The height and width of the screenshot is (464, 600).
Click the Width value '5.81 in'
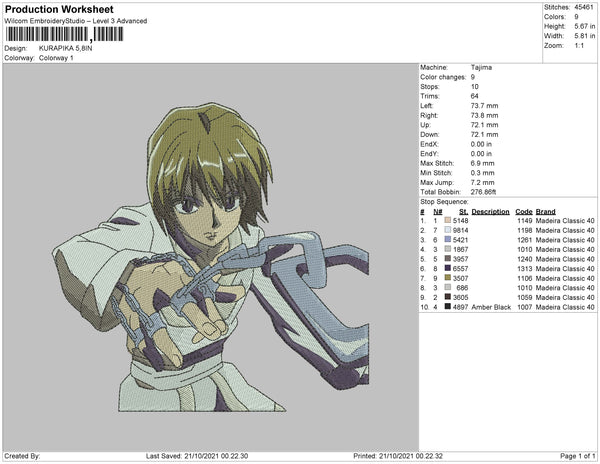(585, 36)
